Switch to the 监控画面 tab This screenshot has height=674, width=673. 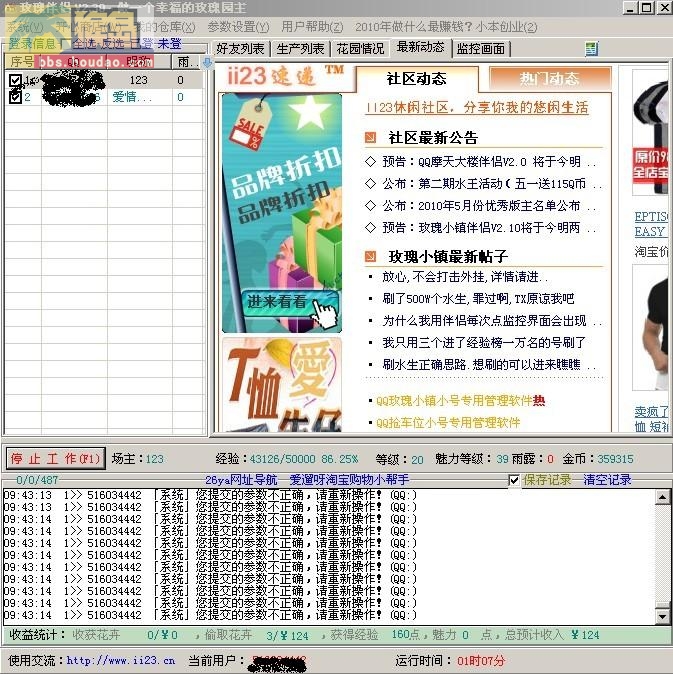click(481, 49)
